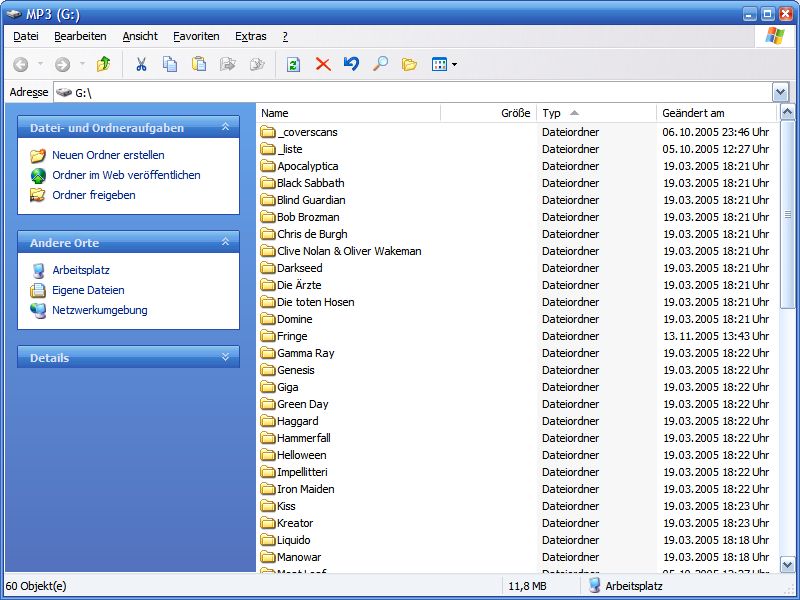800x600 pixels.
Task: Open the Datei menu
Action: (26, 36)
